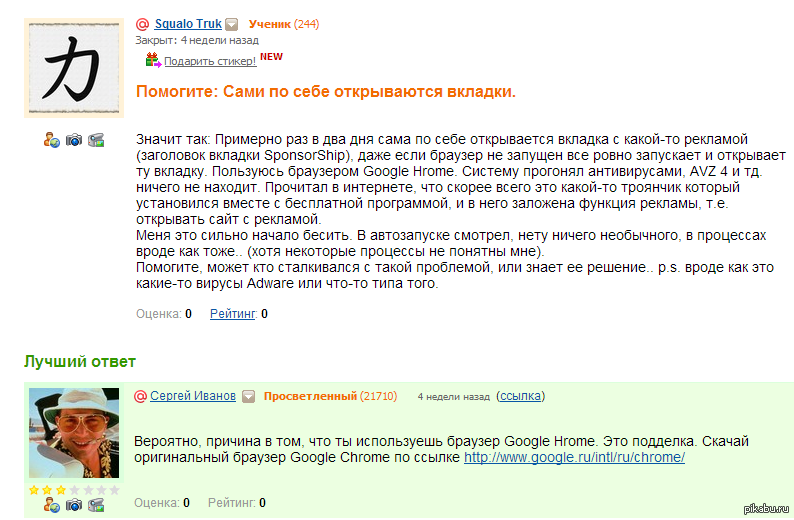Open Сергей Иванов's profile link

193,396
